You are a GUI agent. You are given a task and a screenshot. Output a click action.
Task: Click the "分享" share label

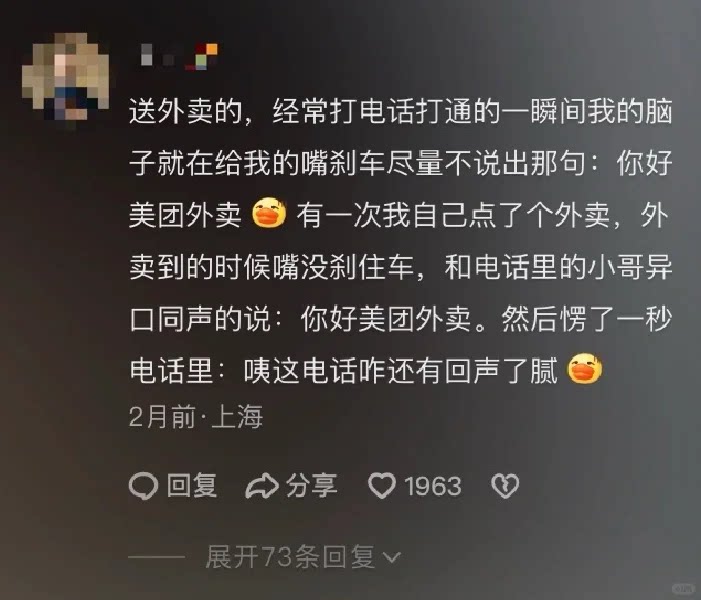[x=312, y=486]
